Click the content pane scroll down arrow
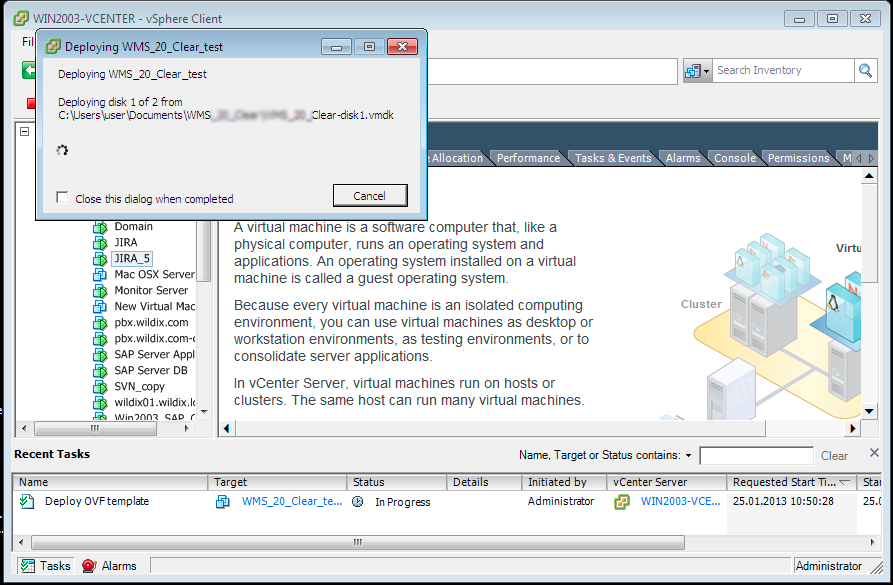Image resolution: width=893 pixels, height=585 pixels. [x=869, y=411]
